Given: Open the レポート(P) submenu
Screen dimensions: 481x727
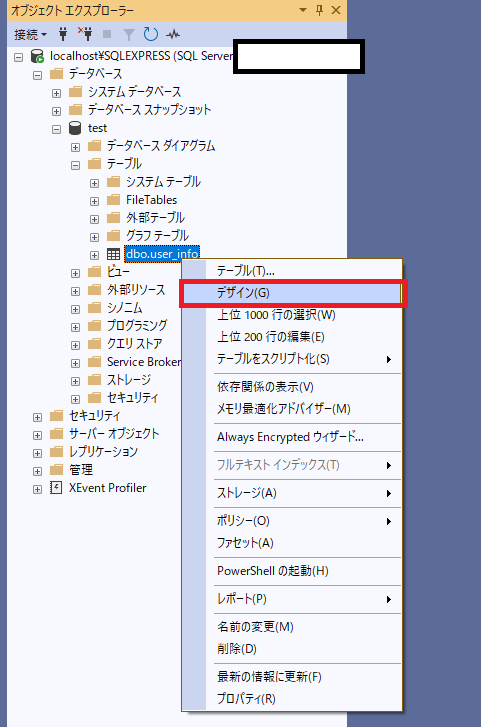Looking at the screenshot, I should click(x=292, y=599).
